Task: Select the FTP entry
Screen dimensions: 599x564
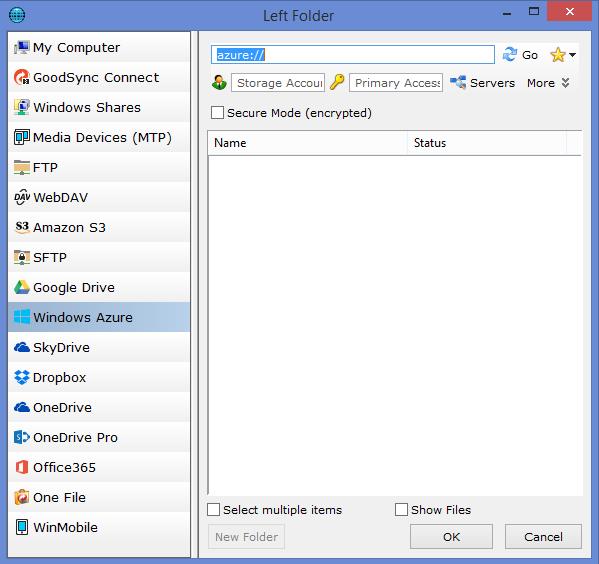Action: point(99,167)
